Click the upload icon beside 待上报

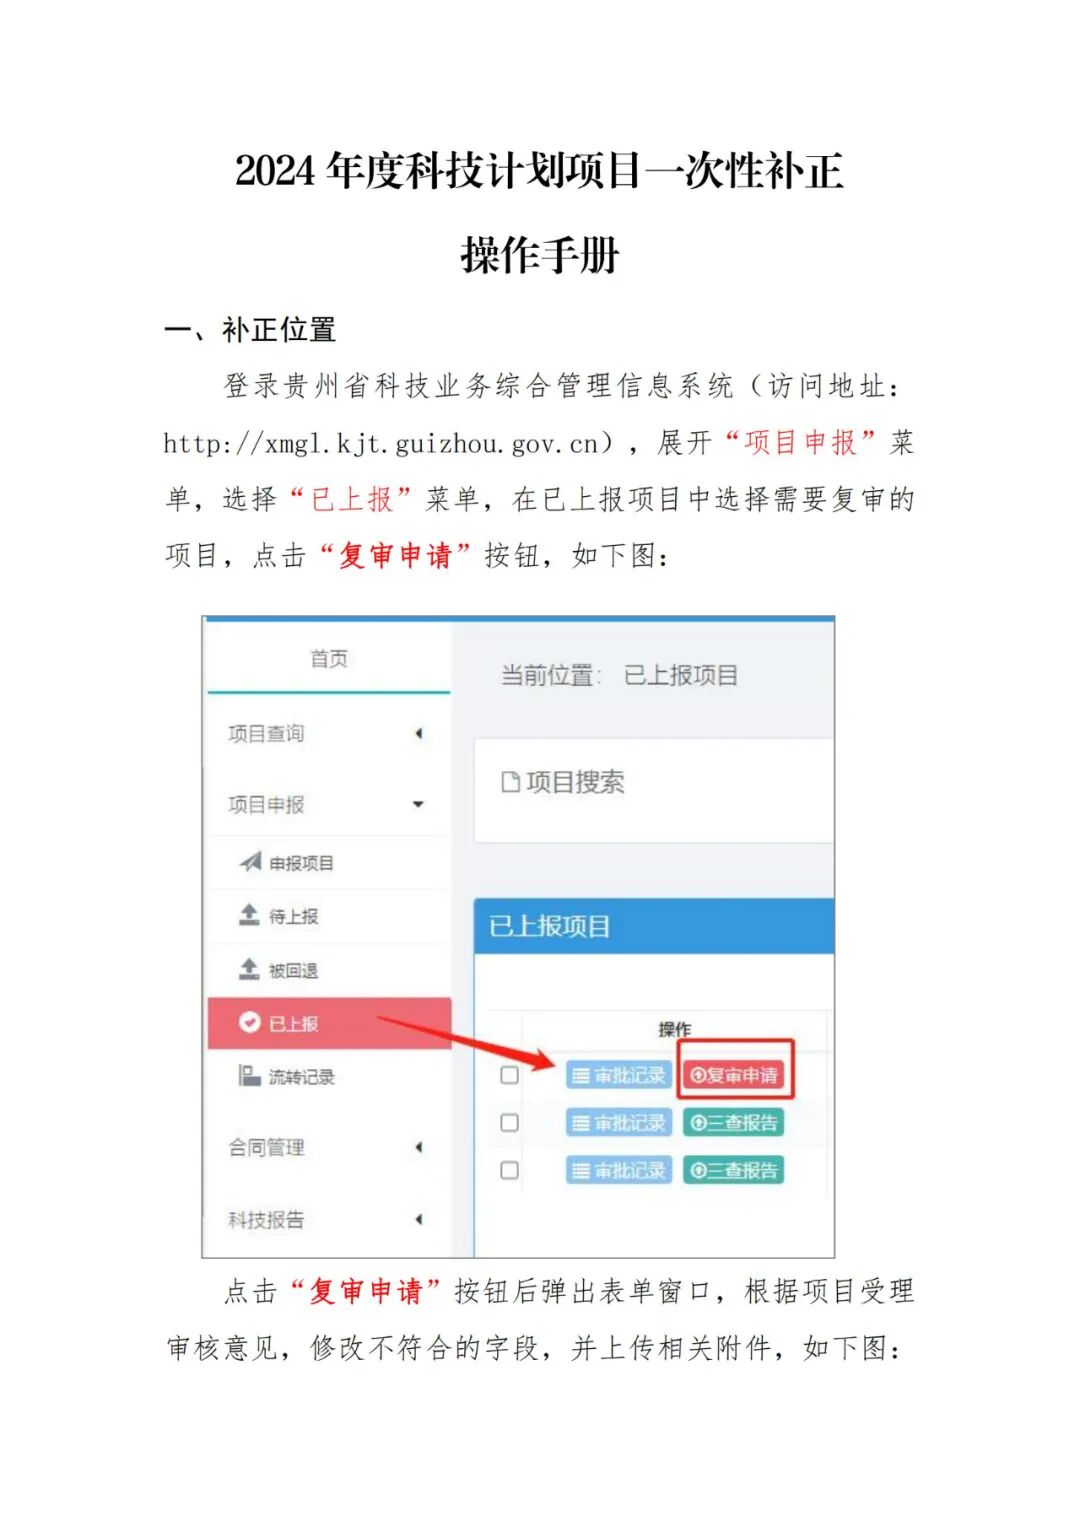pos(249,914)
